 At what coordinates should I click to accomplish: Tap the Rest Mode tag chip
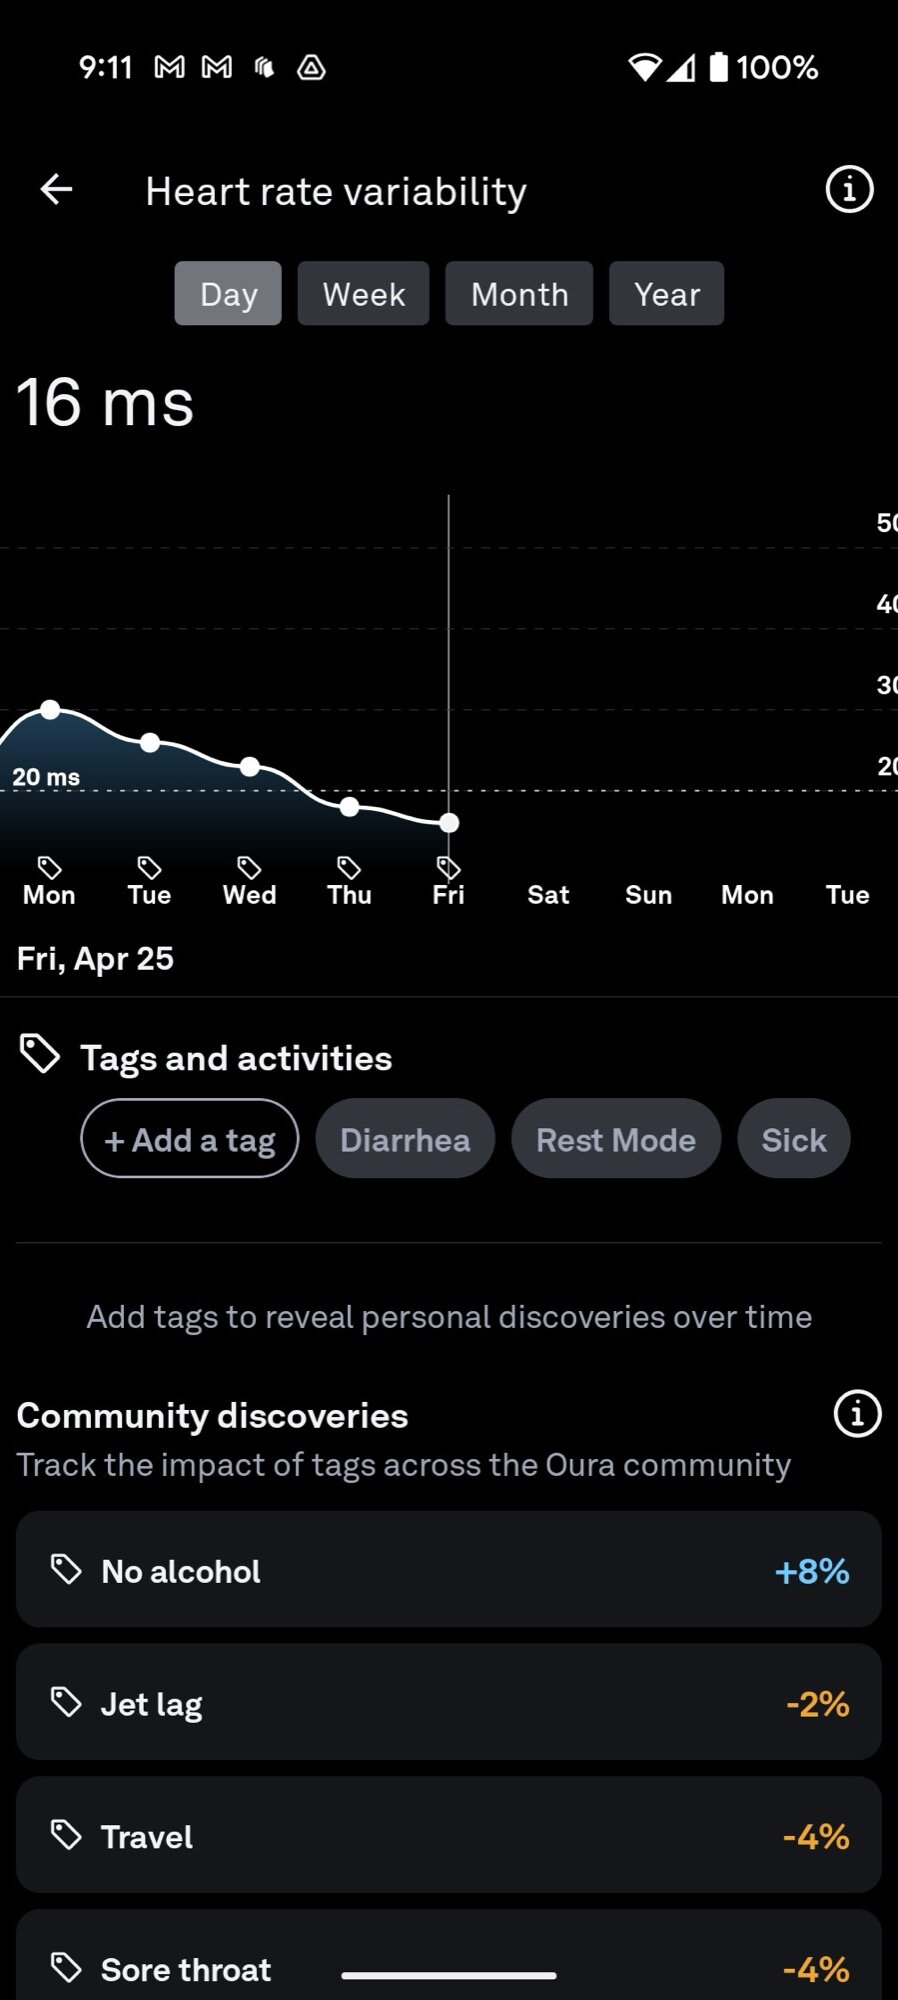(616, 1140)
